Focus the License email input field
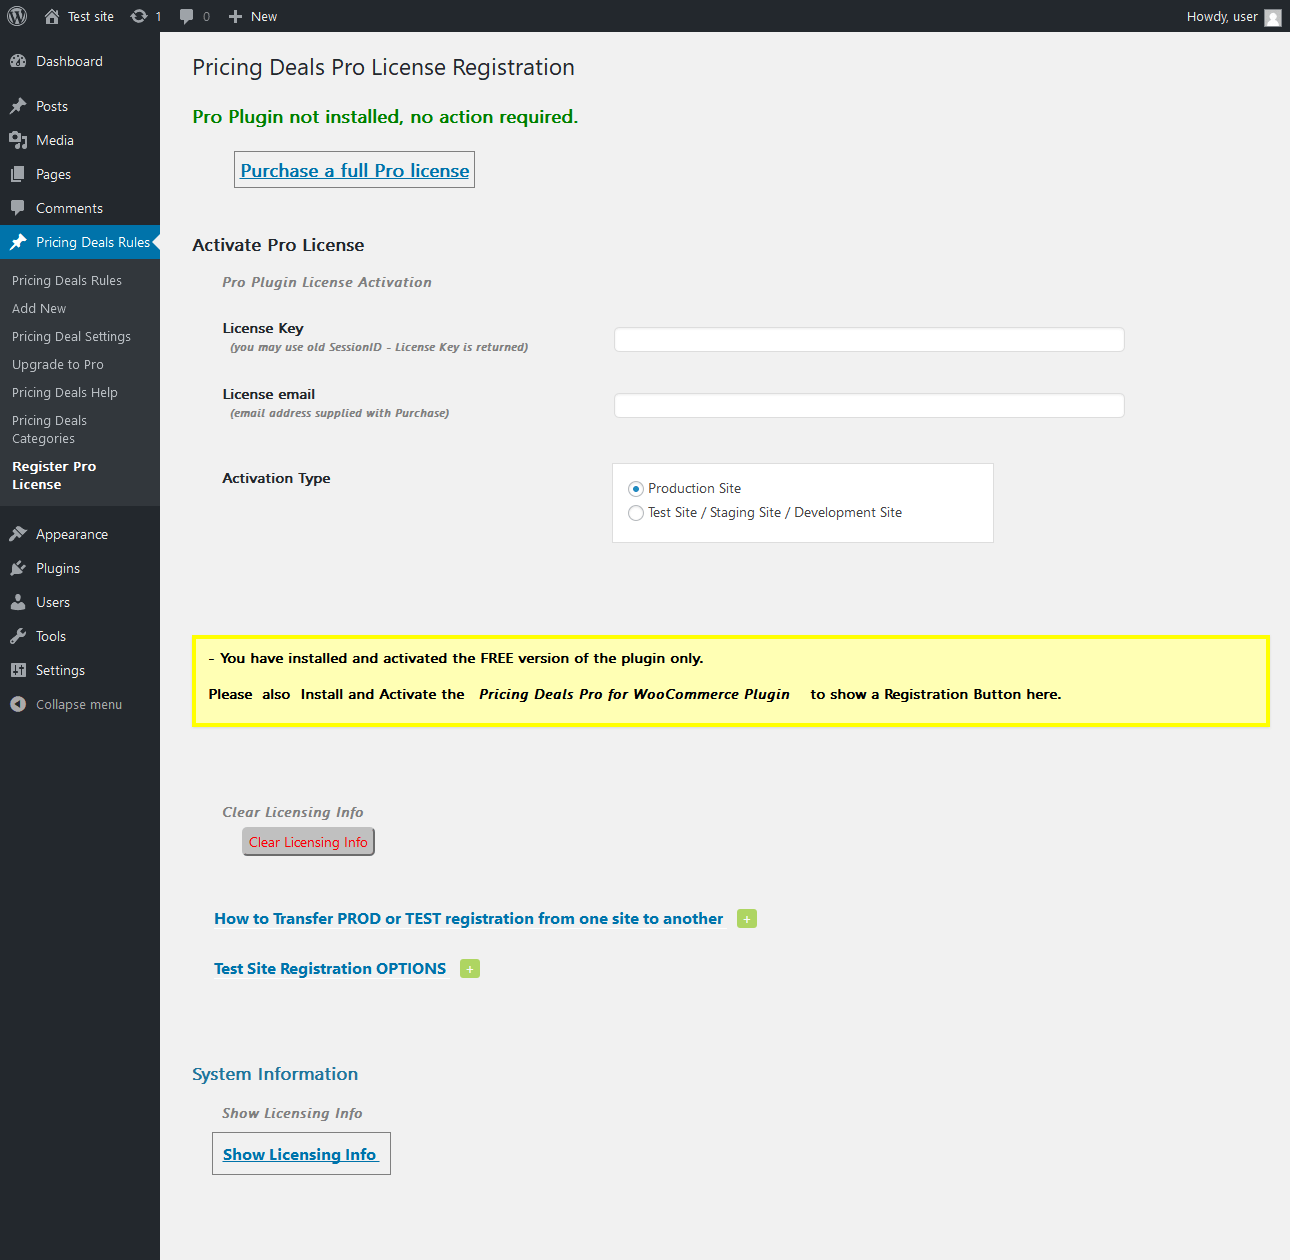Image resolution: width=1290 pixels, height=1260 pixels. [869, 406]
